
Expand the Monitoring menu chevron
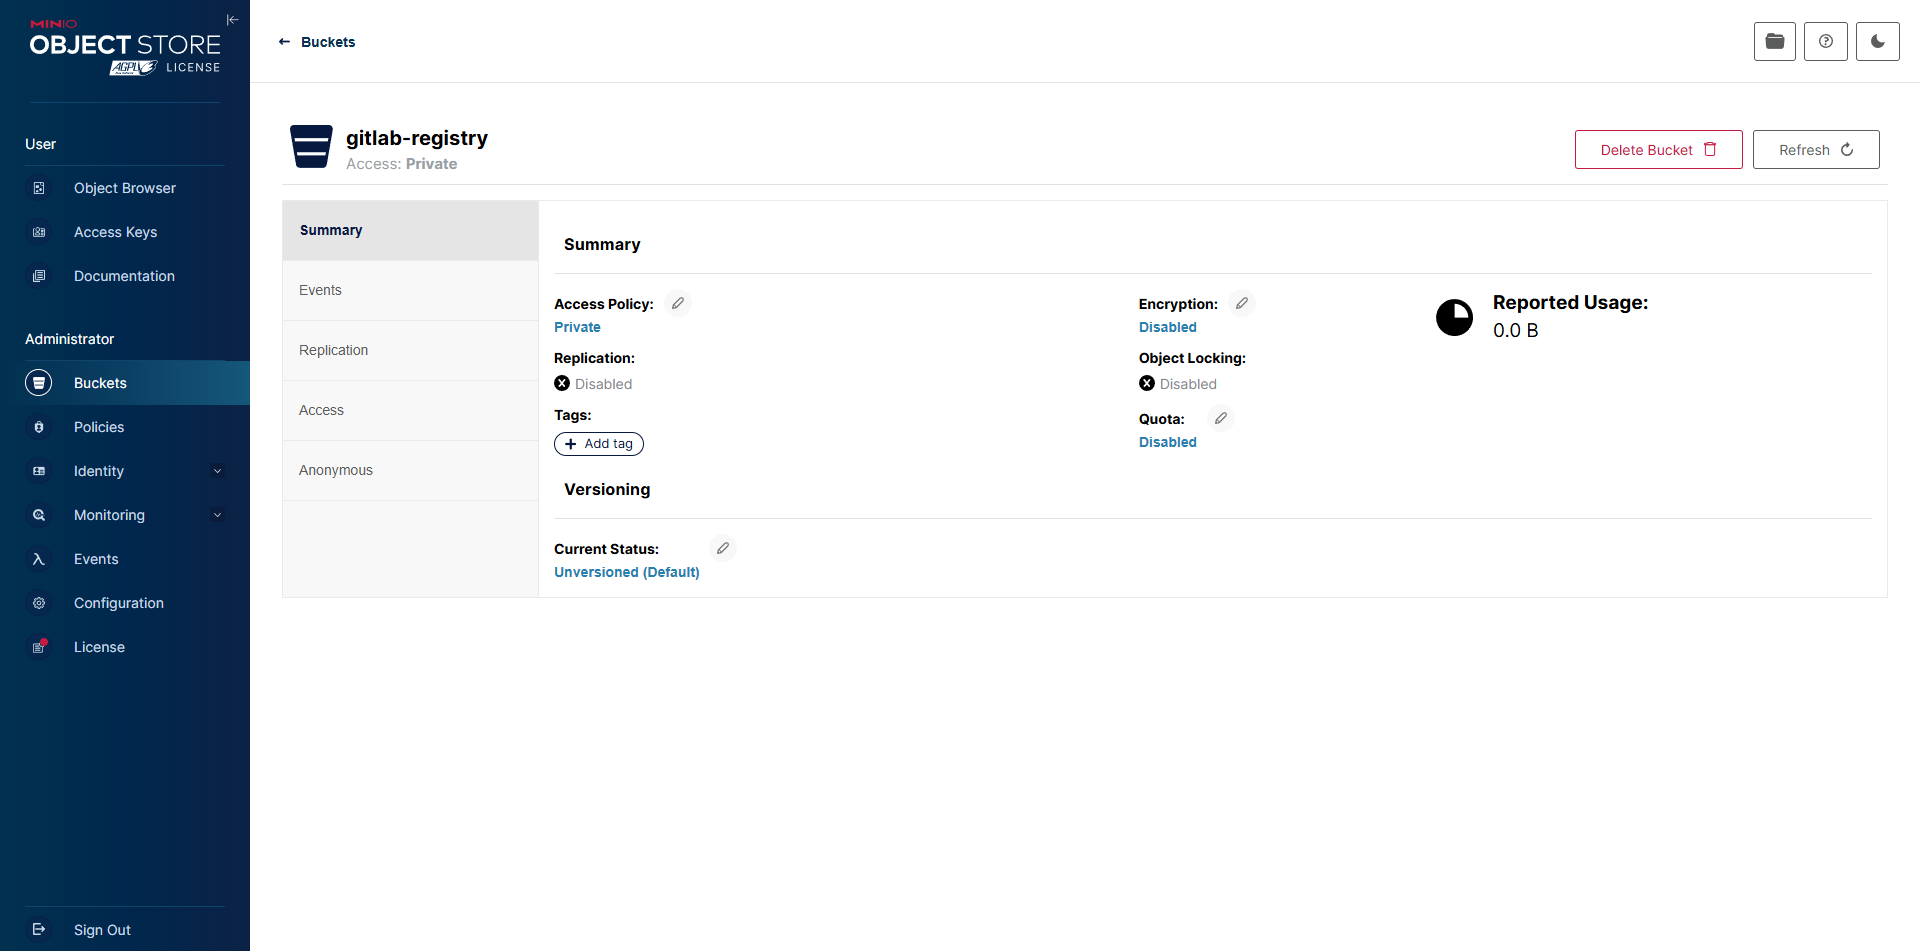[217, 515]
